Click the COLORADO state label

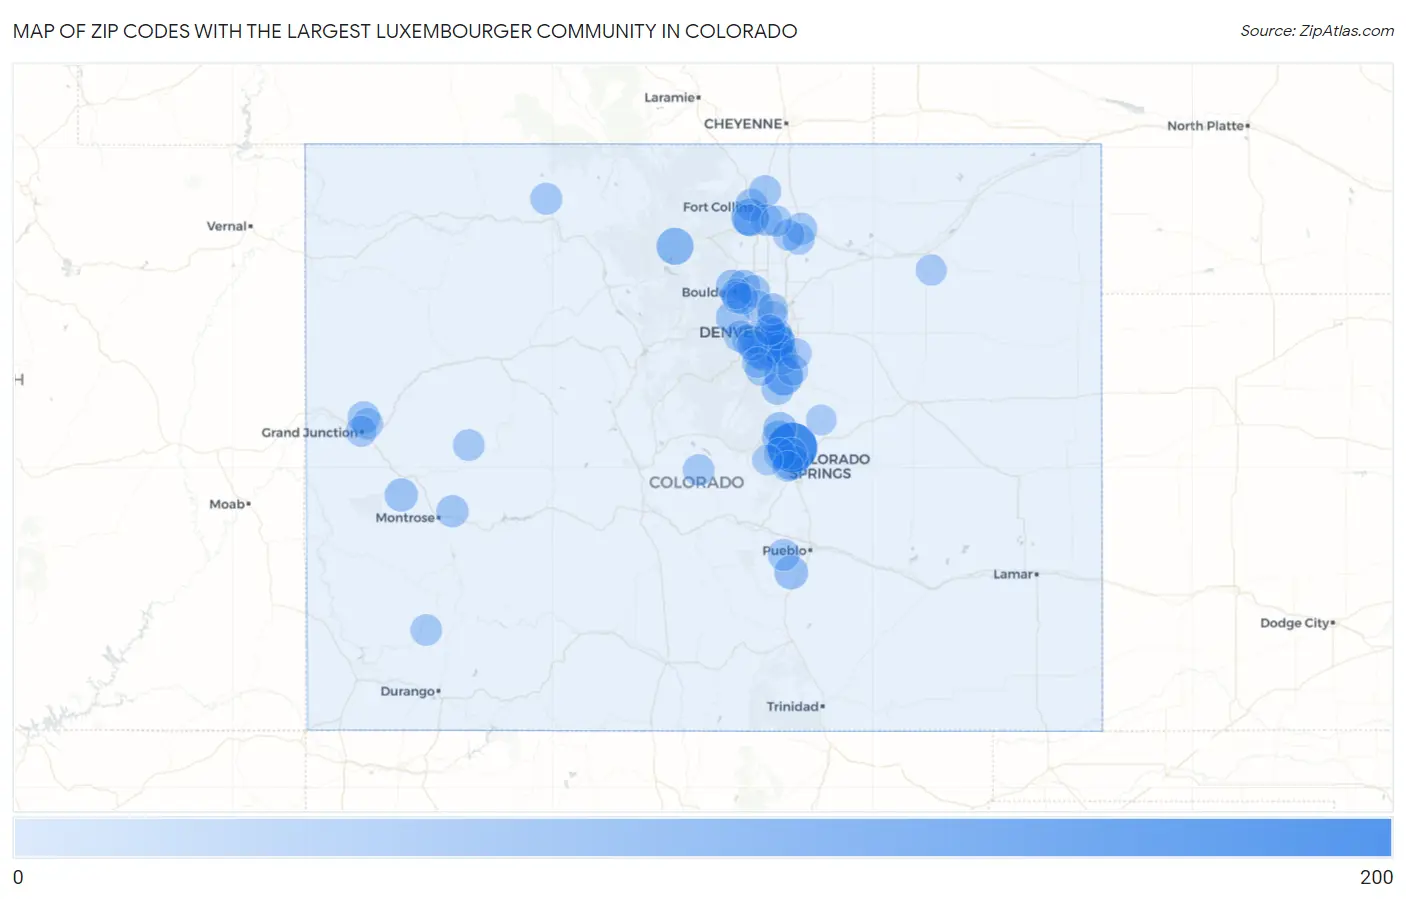pos(696,482)
